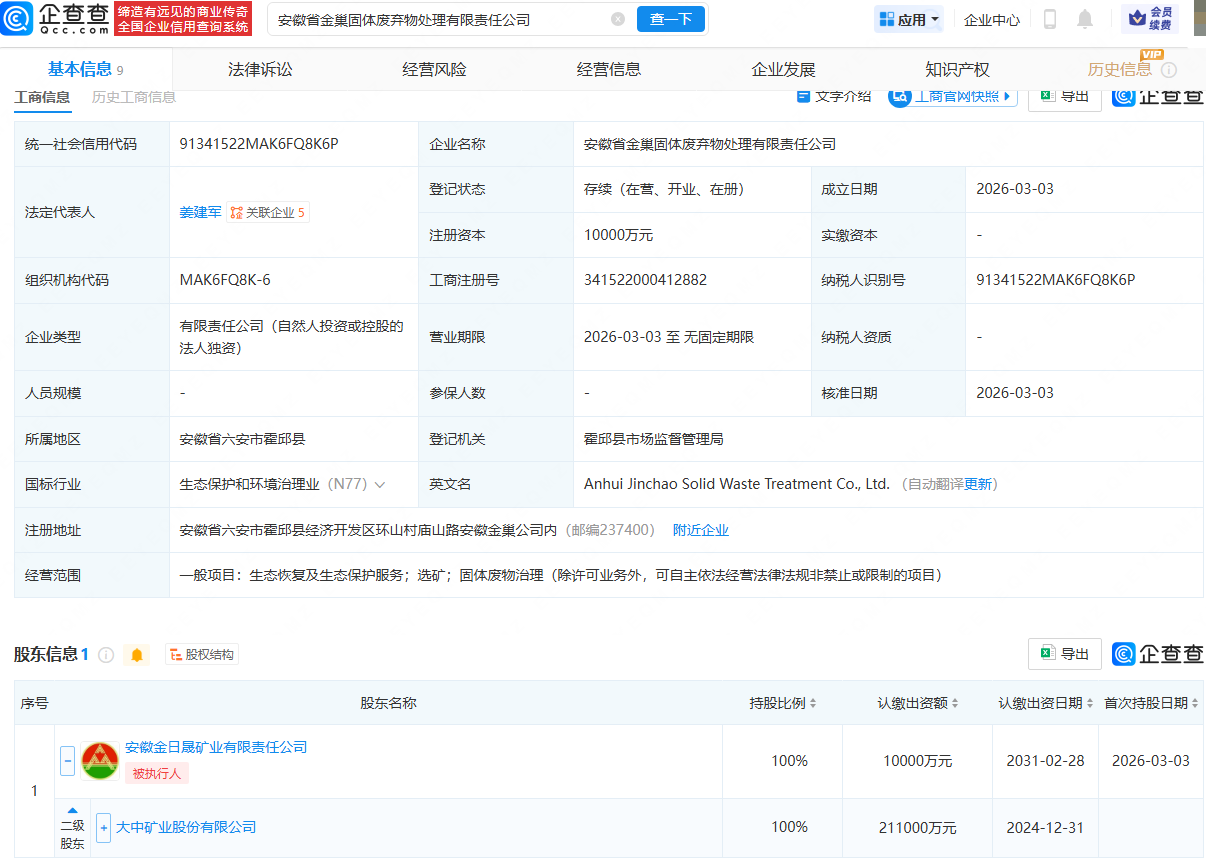The image size is (1206, 859).
Task: Click the notification bell in top navigation
Action: (1086, 18)
